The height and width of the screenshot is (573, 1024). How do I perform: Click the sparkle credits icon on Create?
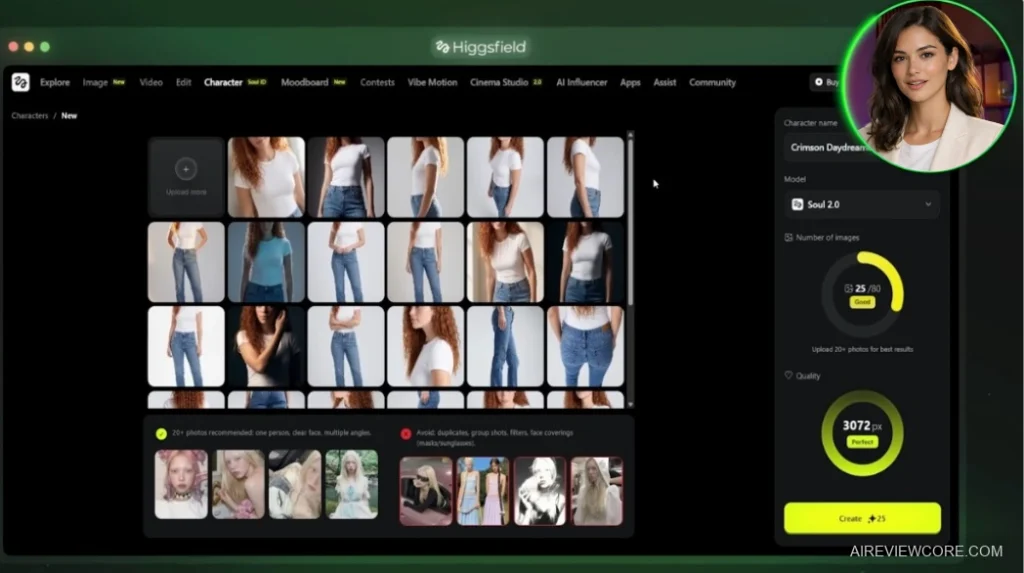(872, 519)
